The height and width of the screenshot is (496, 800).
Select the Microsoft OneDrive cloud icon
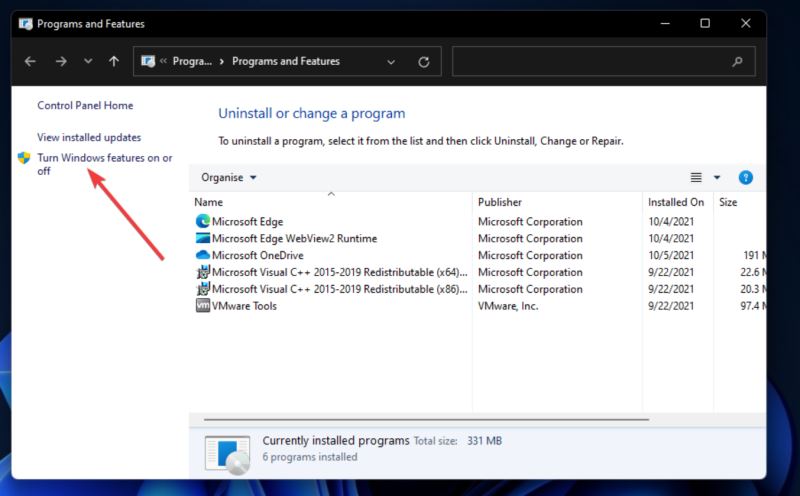tap(203, 255)
